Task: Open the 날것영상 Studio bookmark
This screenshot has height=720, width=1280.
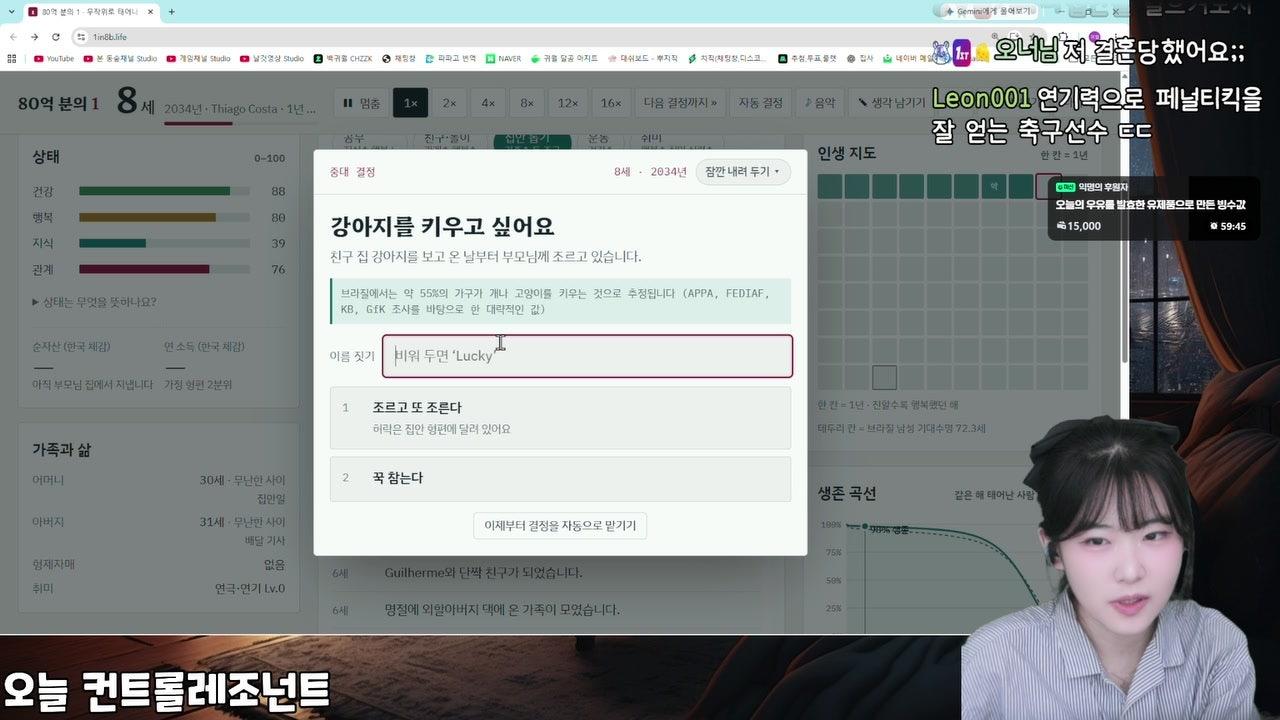Action: pos(272,59)
